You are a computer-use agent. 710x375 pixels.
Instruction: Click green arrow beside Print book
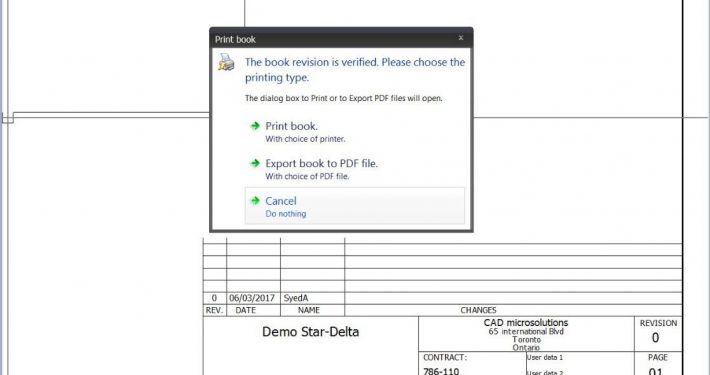click(x=255, y=125)
